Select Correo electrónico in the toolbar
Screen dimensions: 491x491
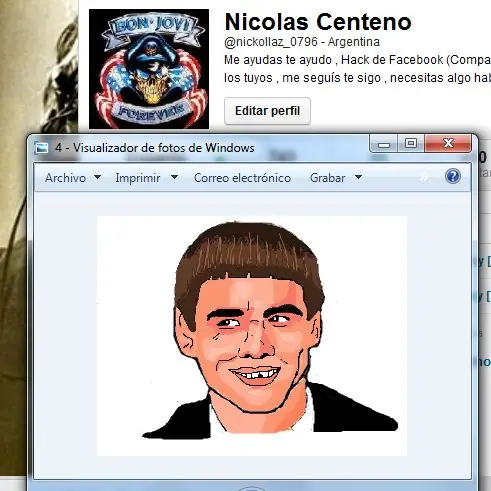tap(242, 178)
